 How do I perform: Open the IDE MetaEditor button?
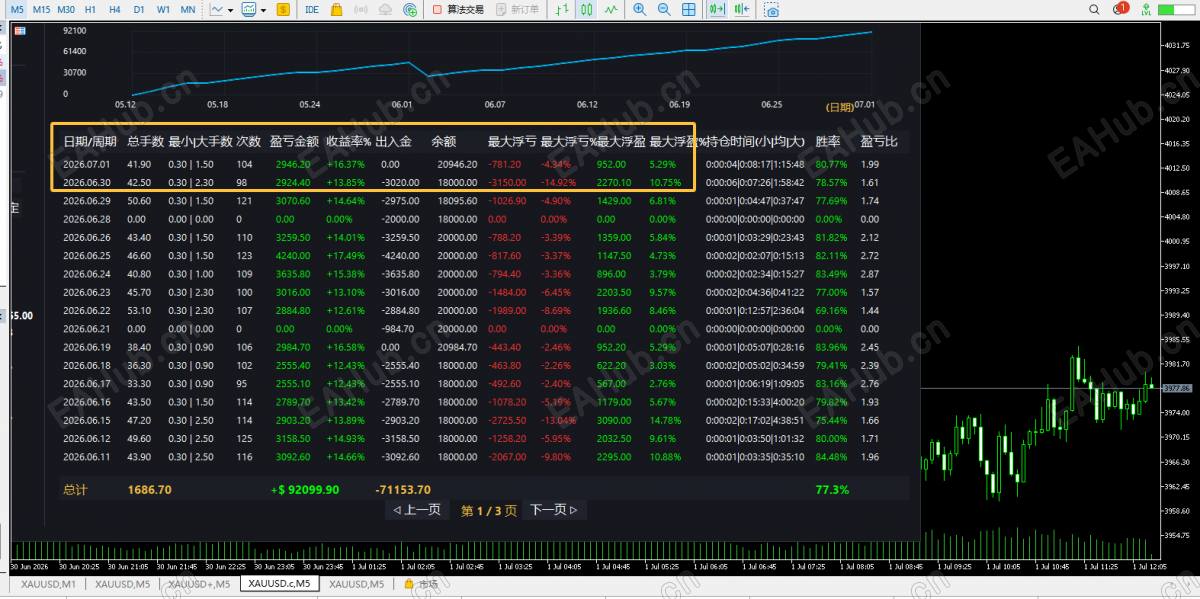coord(312,9)
